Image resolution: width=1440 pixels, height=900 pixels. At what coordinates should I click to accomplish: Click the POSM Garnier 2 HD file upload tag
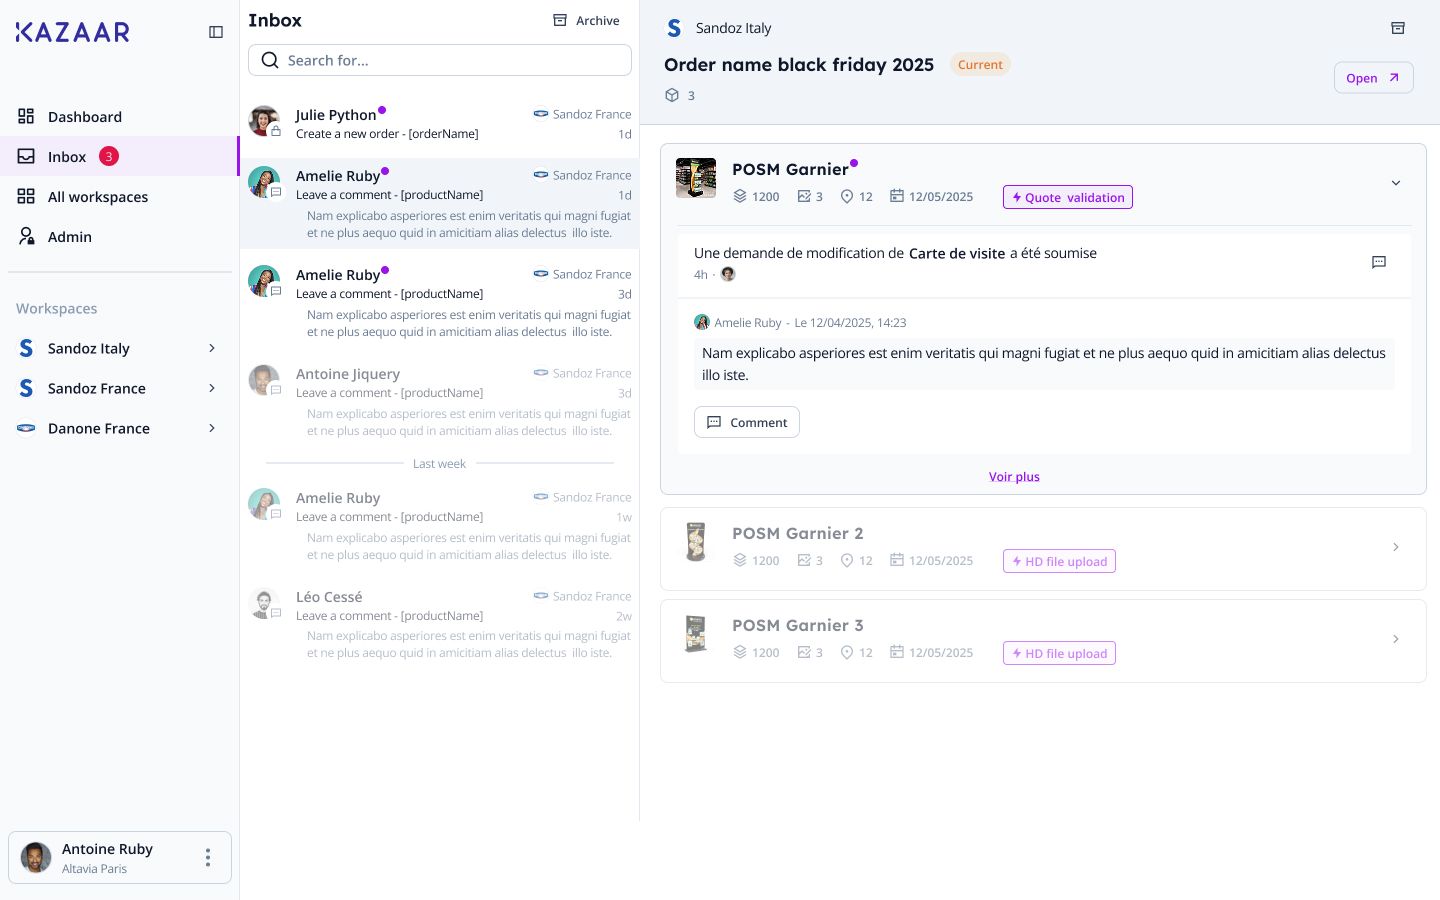1059,561
